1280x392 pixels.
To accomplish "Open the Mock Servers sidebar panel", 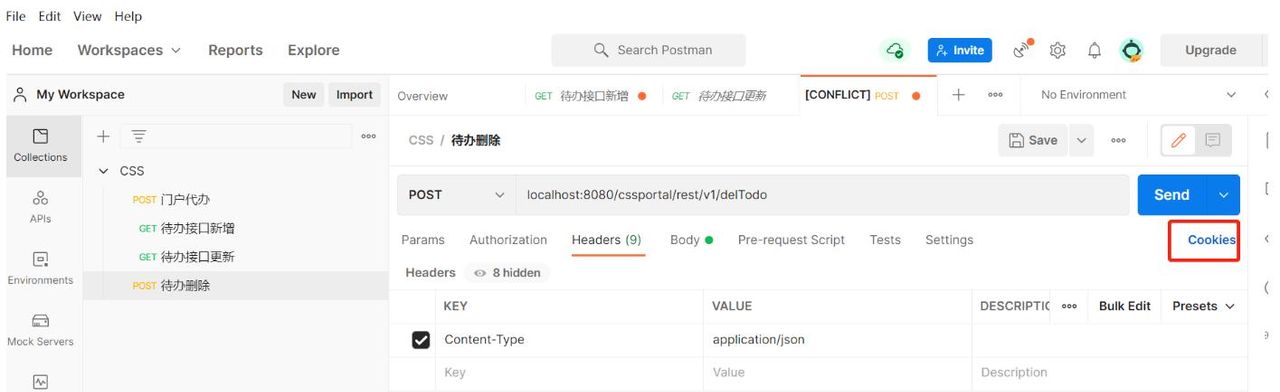I will point(40,331).
